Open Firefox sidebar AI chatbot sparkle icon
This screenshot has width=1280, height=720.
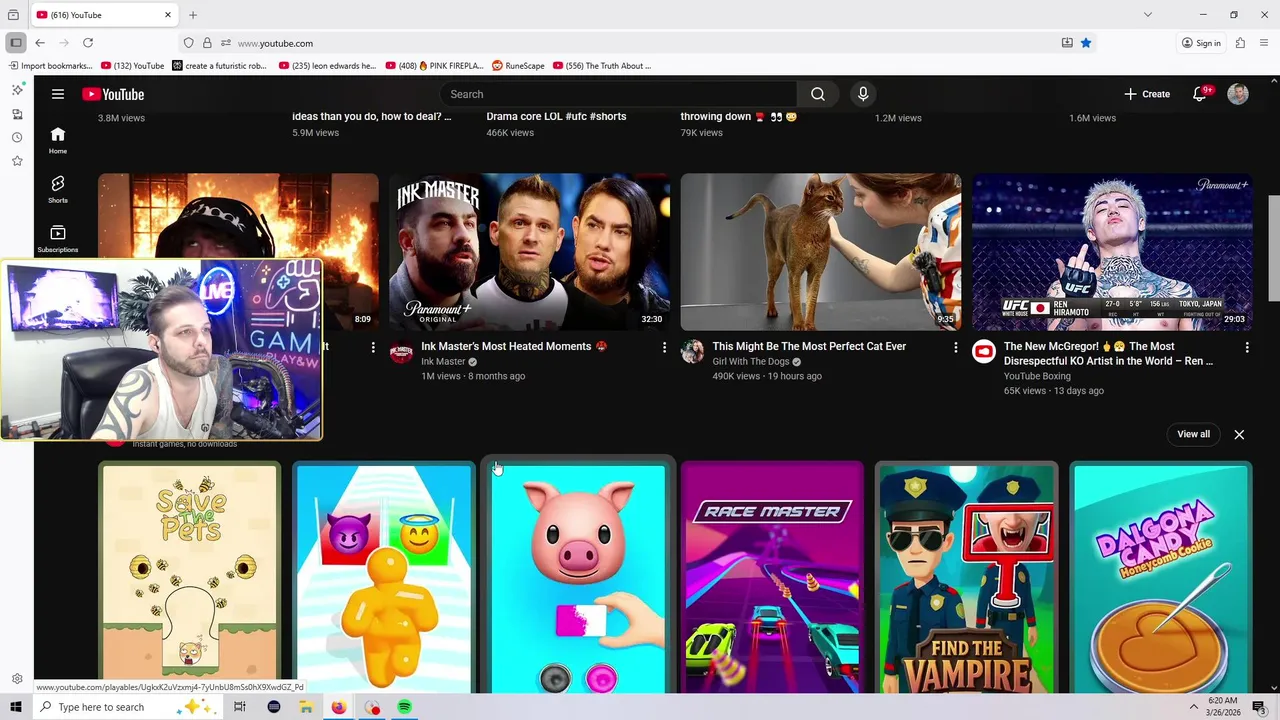[x=17, y=90]
